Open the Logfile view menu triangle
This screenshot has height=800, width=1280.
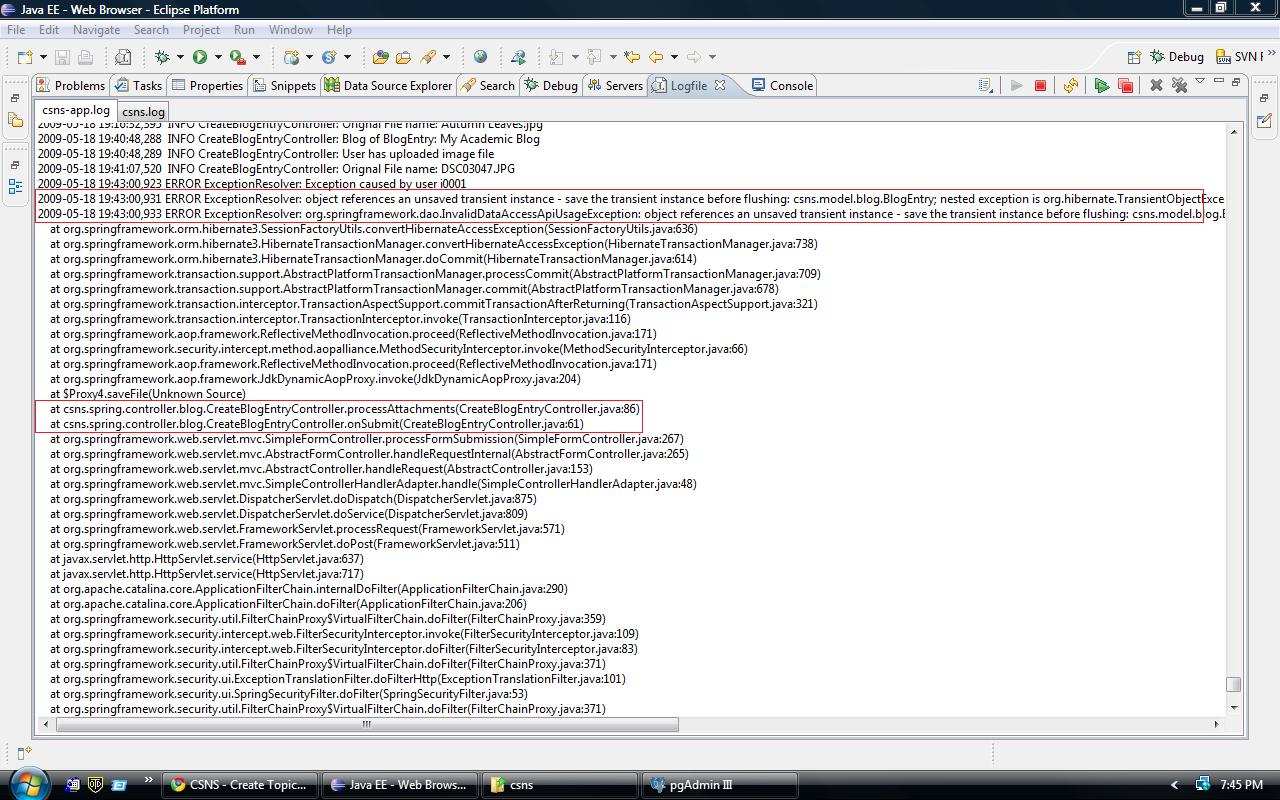click(1199, 82)
